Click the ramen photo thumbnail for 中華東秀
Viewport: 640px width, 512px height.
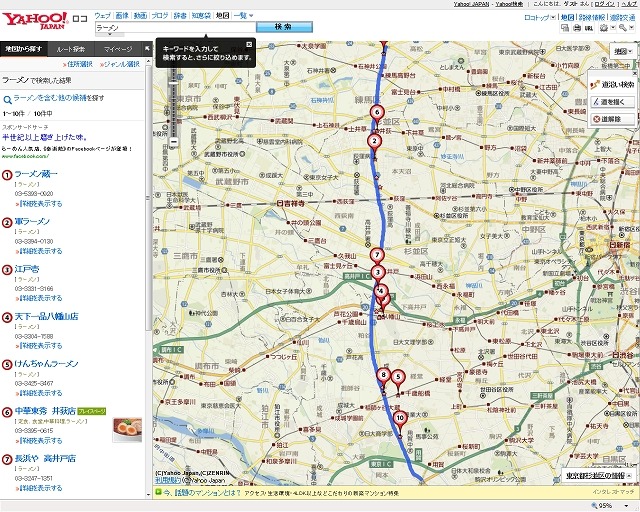click(x=127, y=430)
